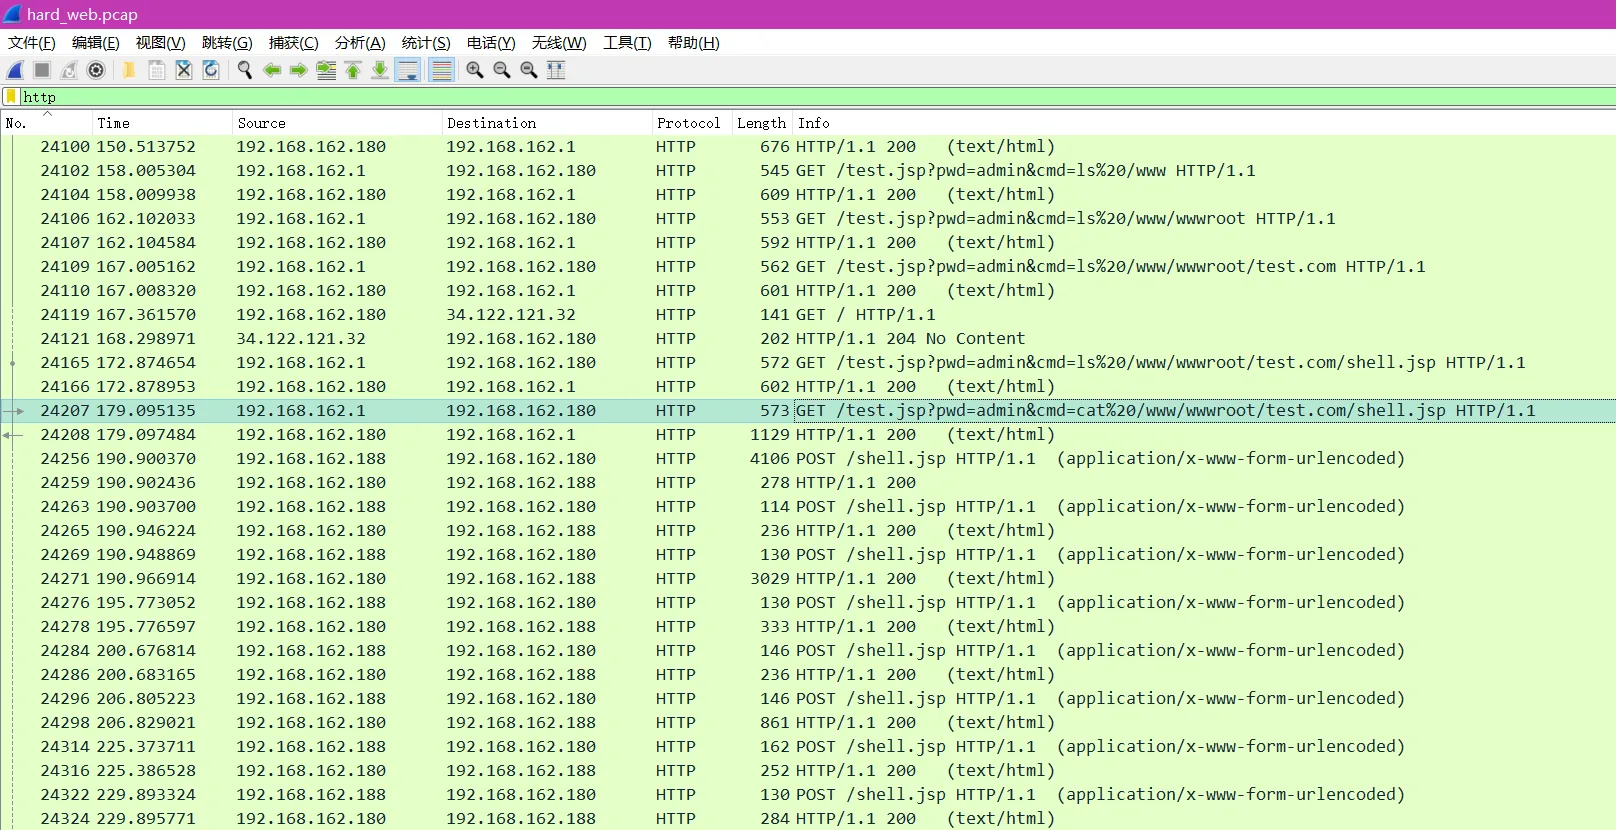Screen dimensions: 1616x830
Task: Open the 分析(A) menu
Action: coord(359,42)
